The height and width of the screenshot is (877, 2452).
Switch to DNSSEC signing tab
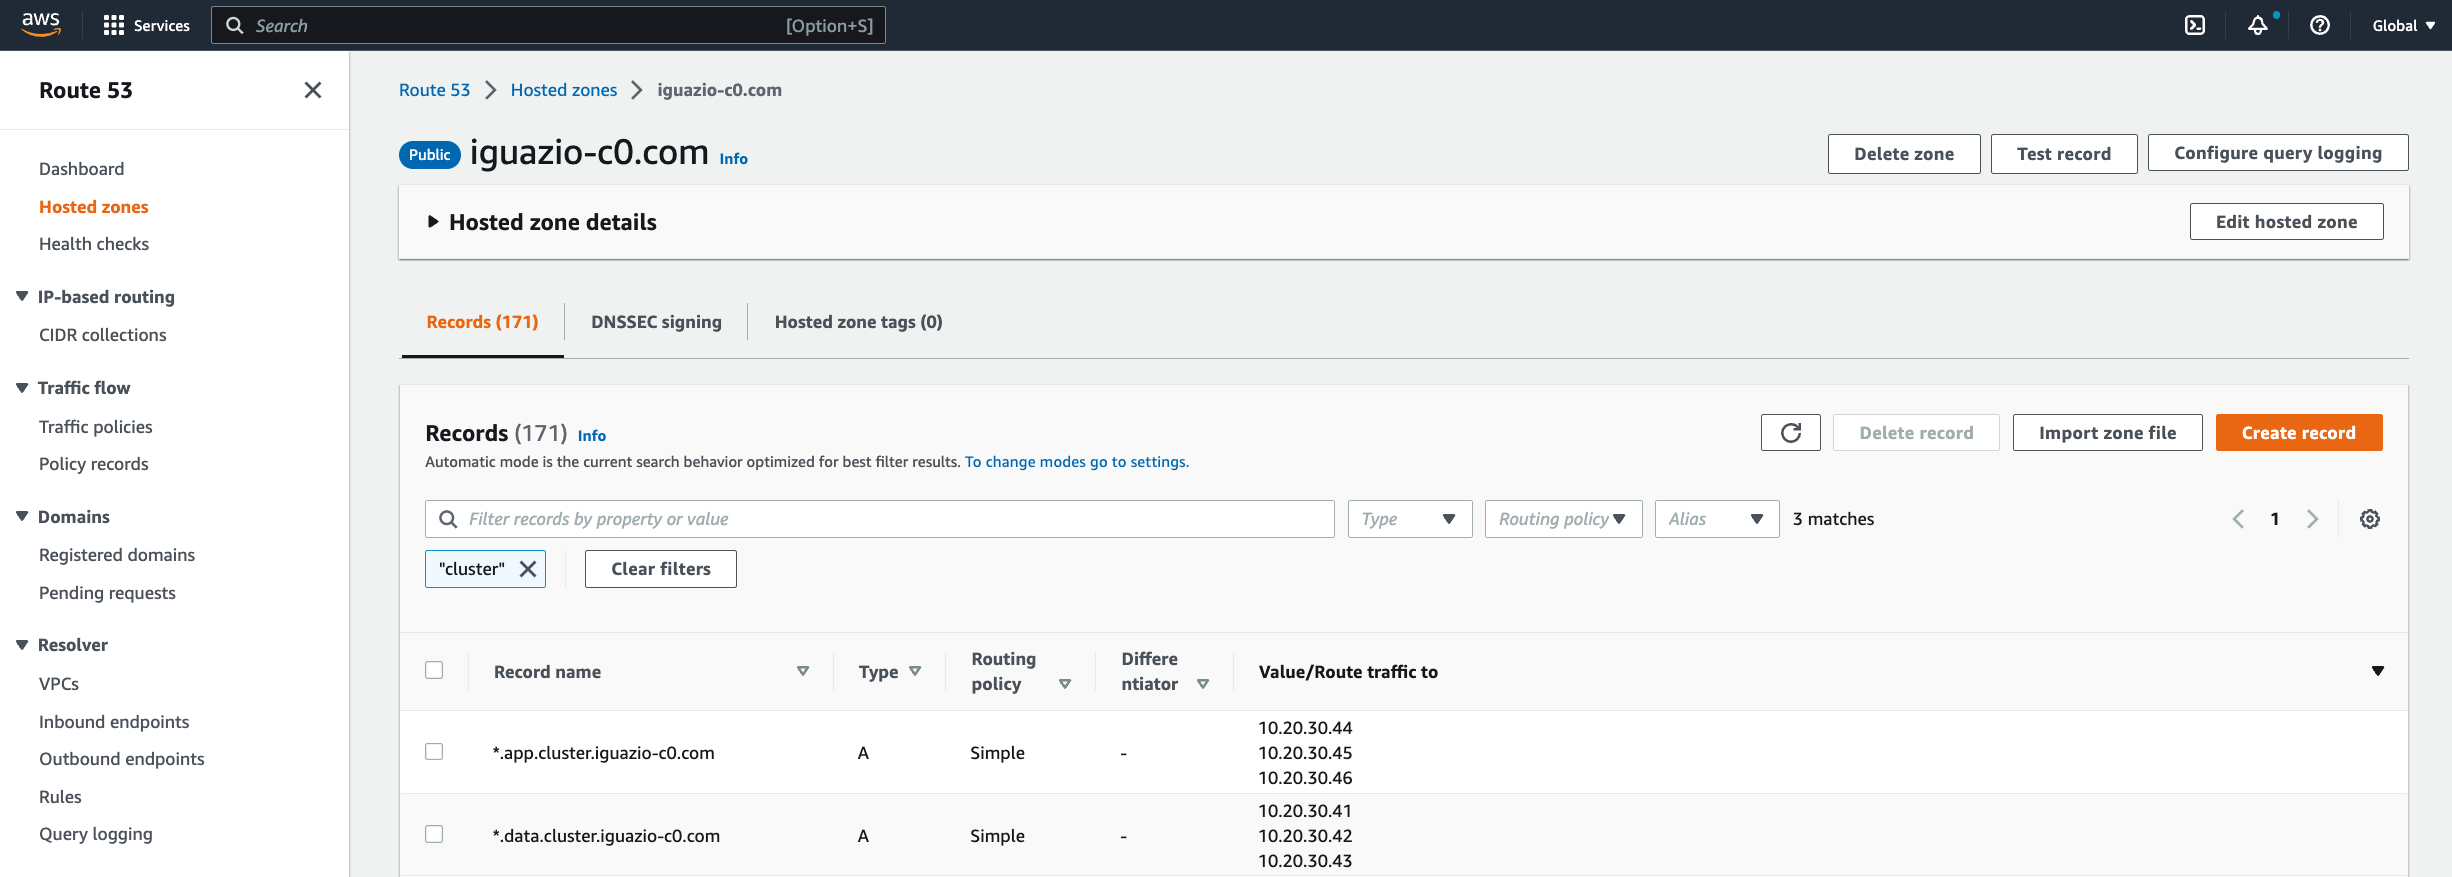[x=656, y=322]
